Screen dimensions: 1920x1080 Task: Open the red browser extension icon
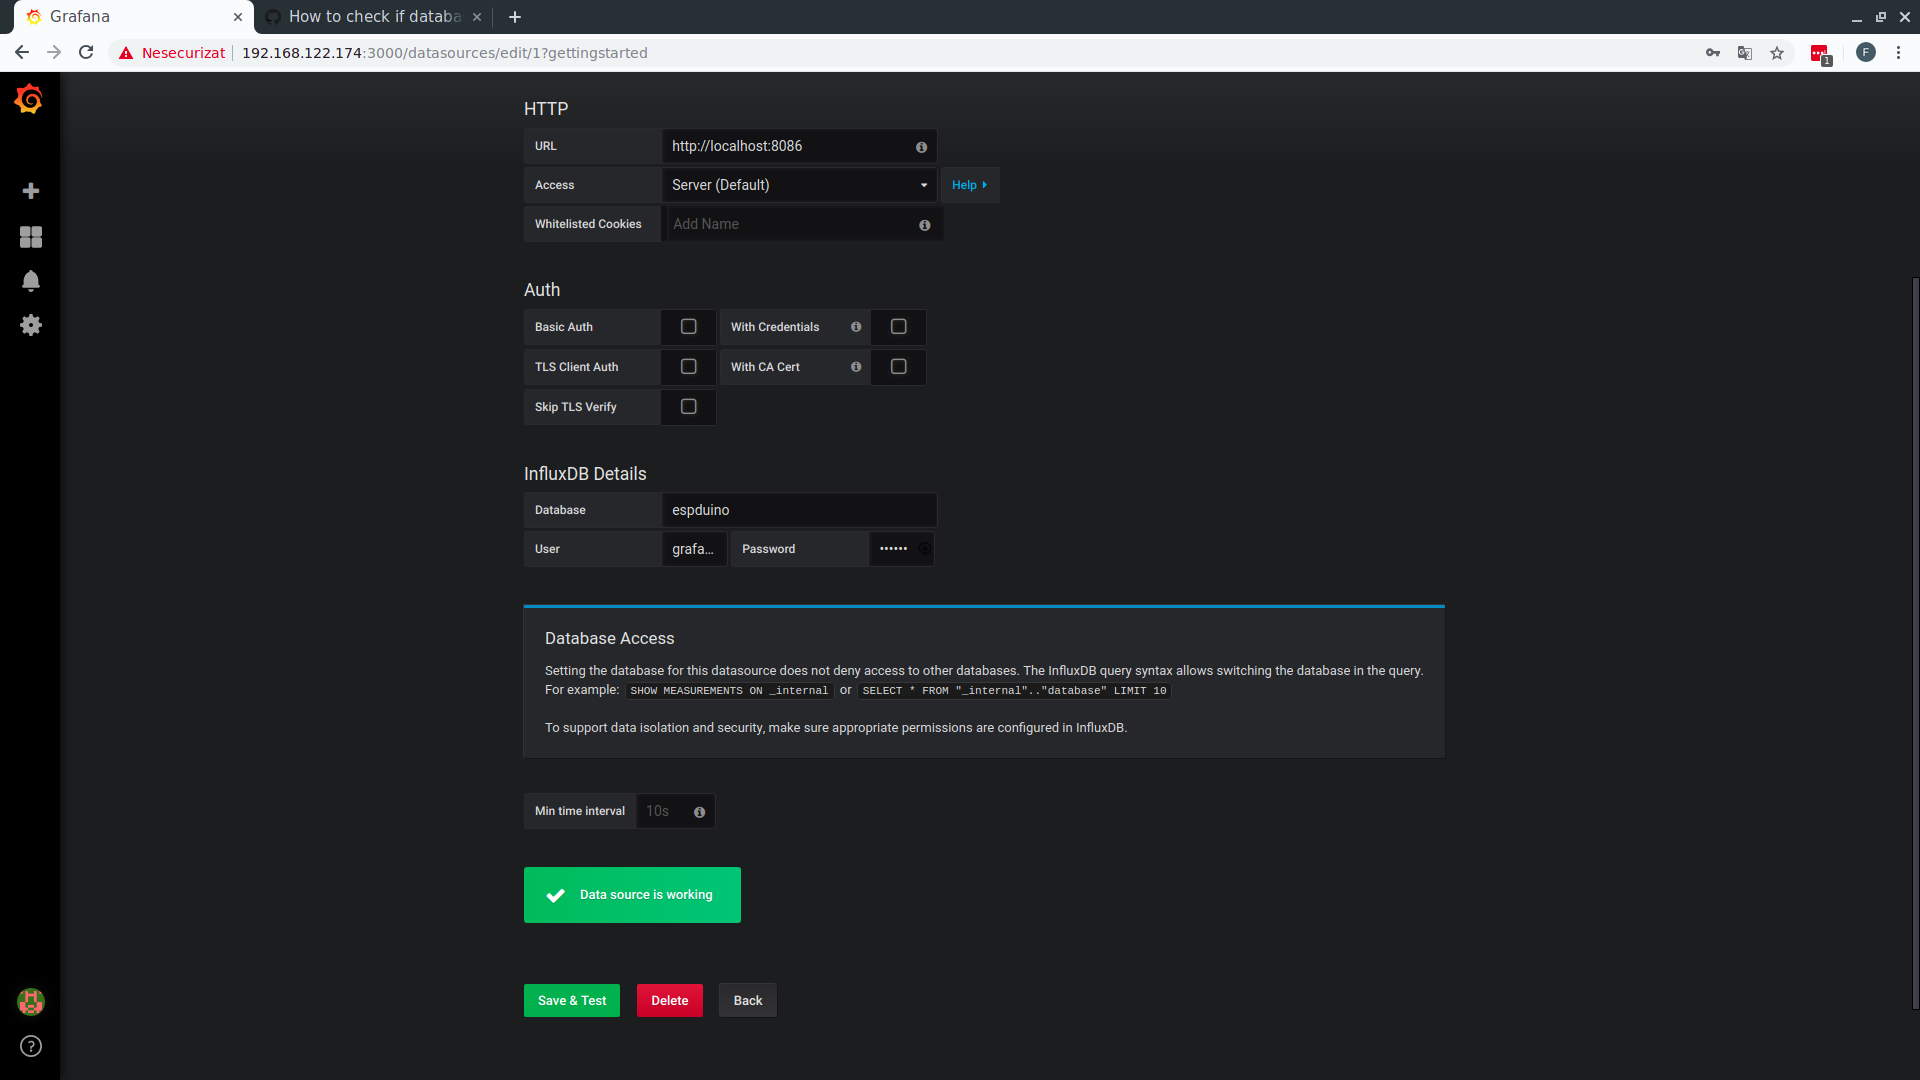[1820, 54]
